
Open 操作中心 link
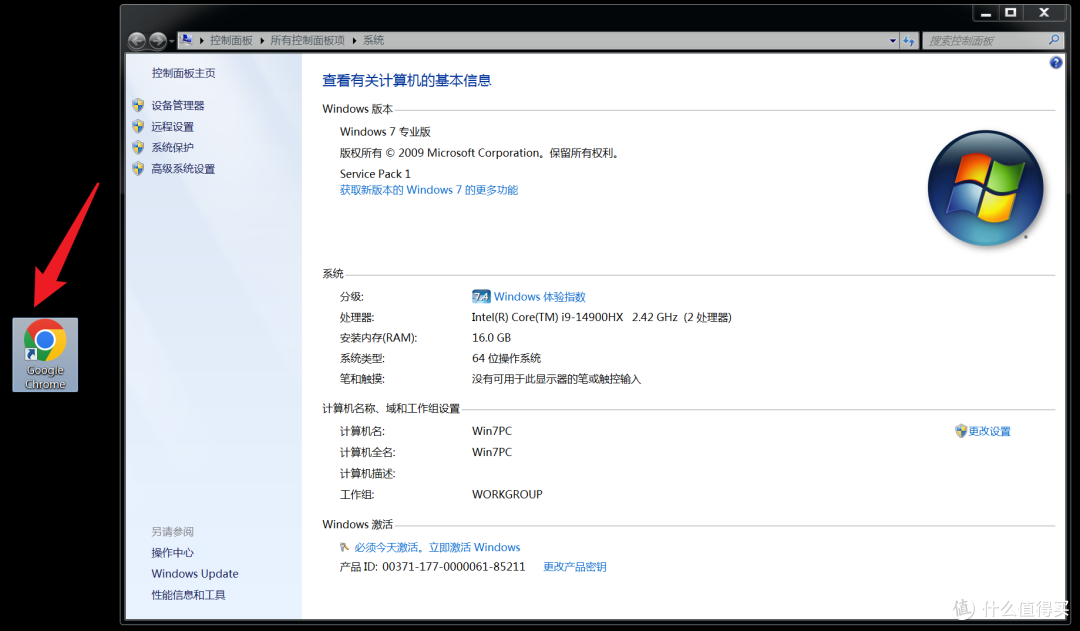[x=172, y=552]
